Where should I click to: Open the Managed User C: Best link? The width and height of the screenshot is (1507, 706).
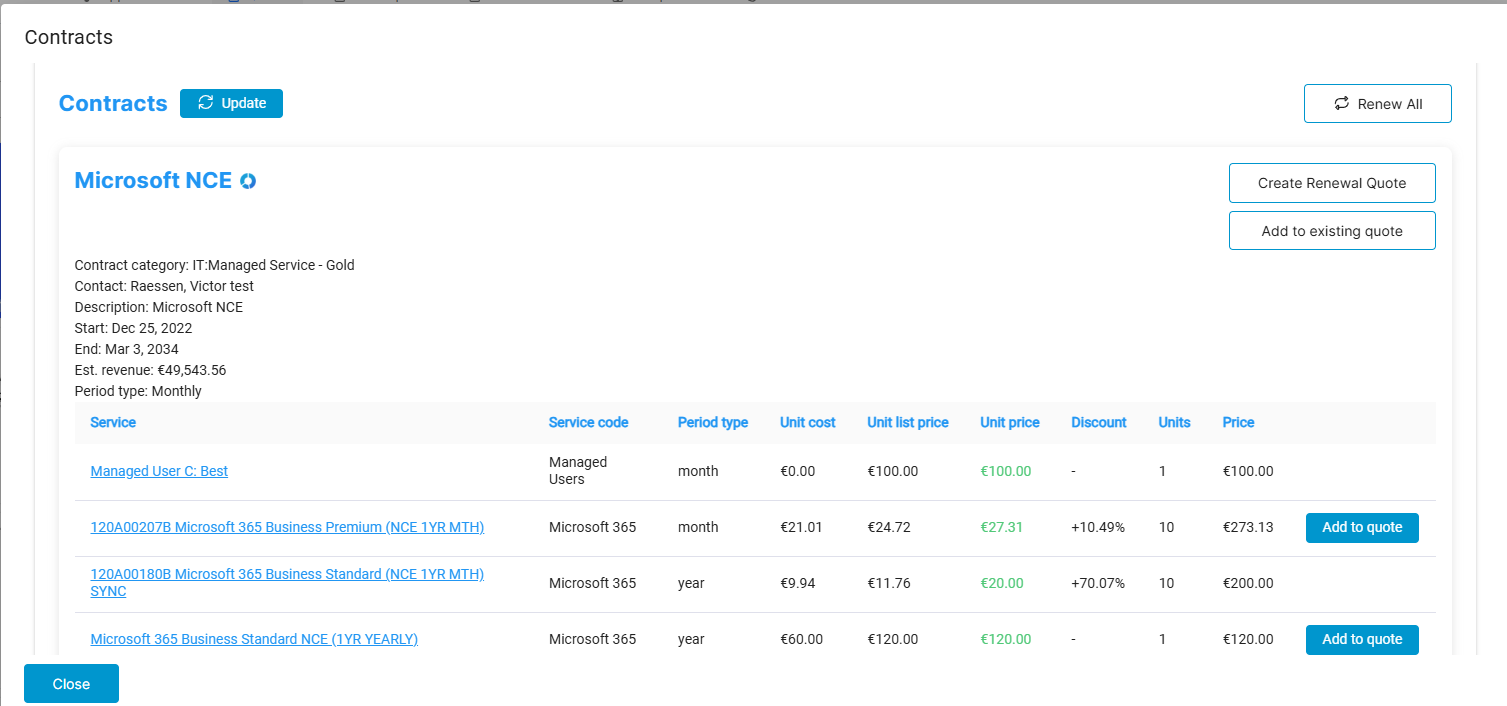coord(159,471)
